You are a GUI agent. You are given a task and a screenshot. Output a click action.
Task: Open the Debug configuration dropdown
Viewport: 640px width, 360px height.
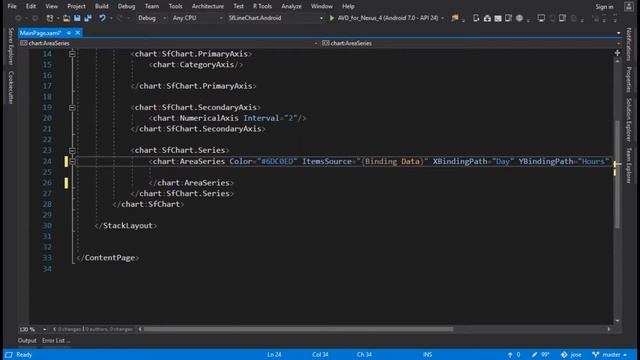152,18
